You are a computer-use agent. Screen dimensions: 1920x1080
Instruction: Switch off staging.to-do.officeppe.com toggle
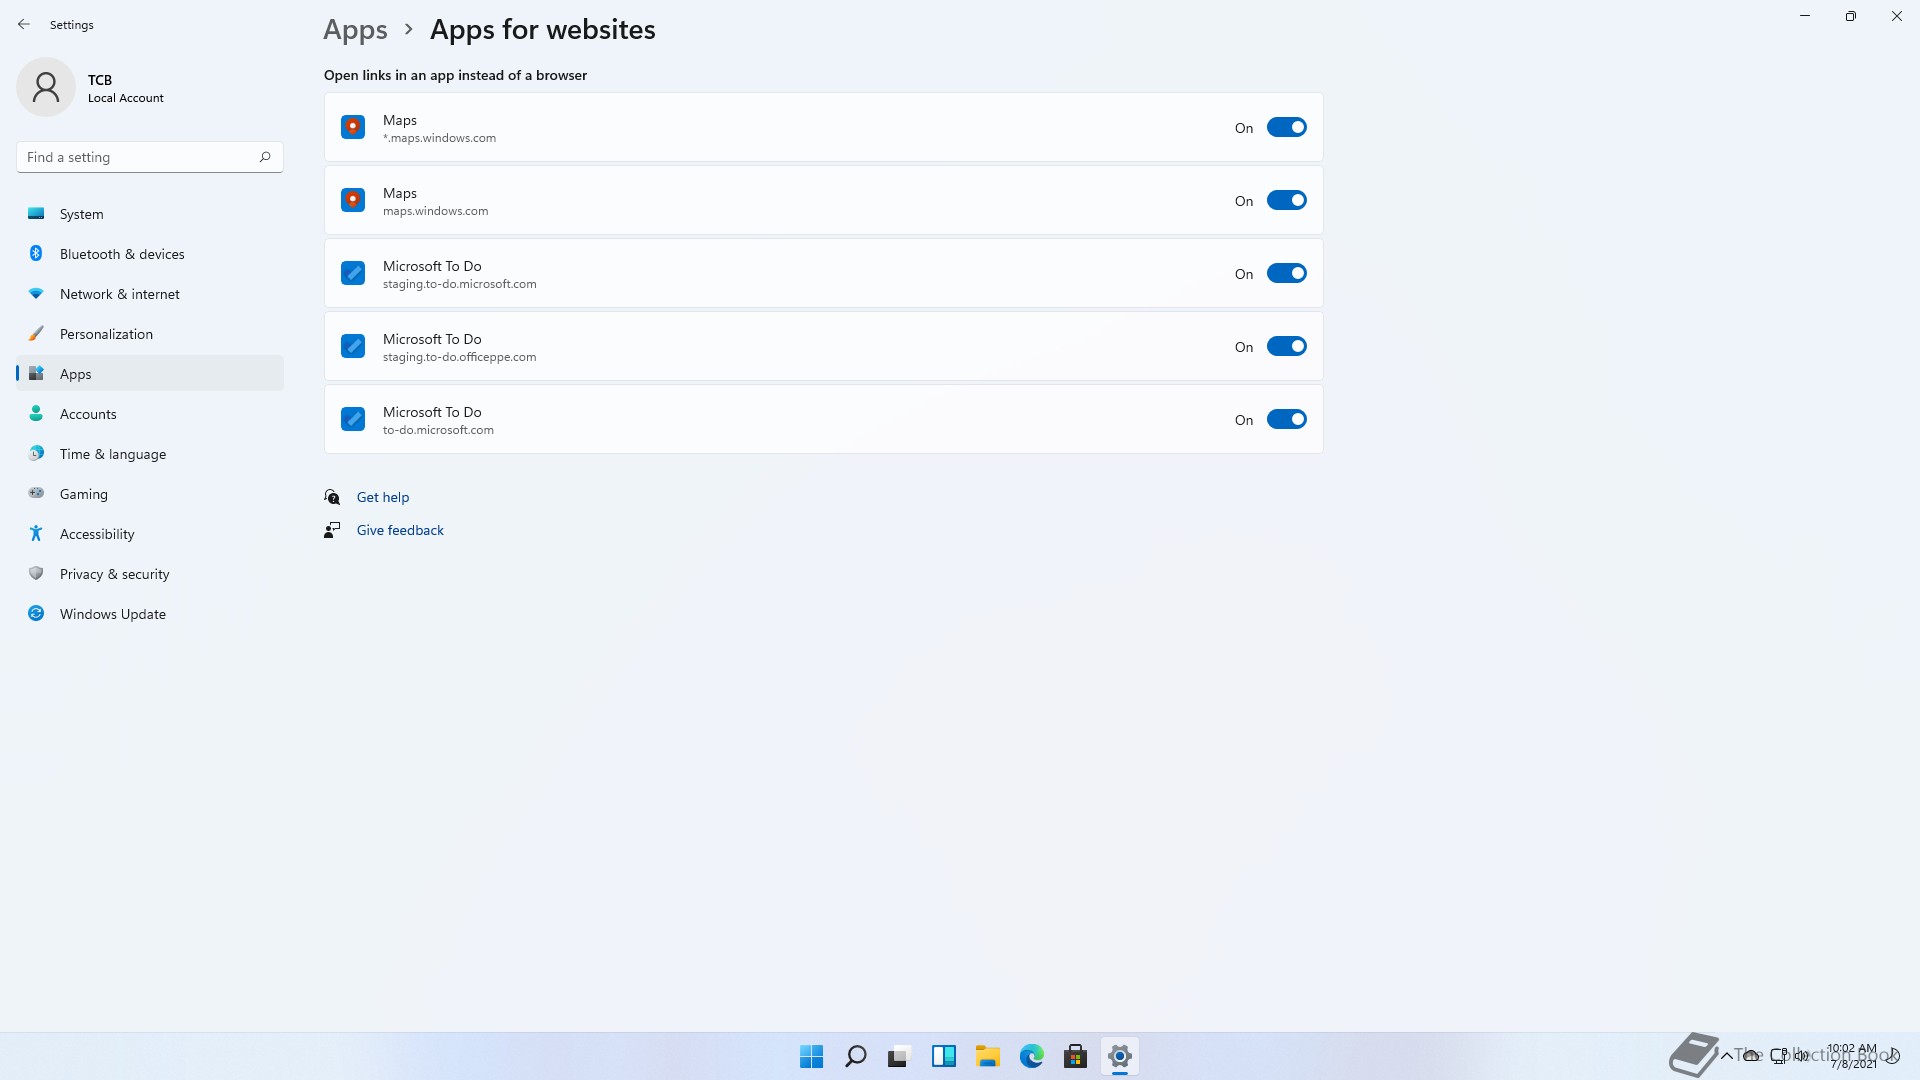click(1286, 346)
